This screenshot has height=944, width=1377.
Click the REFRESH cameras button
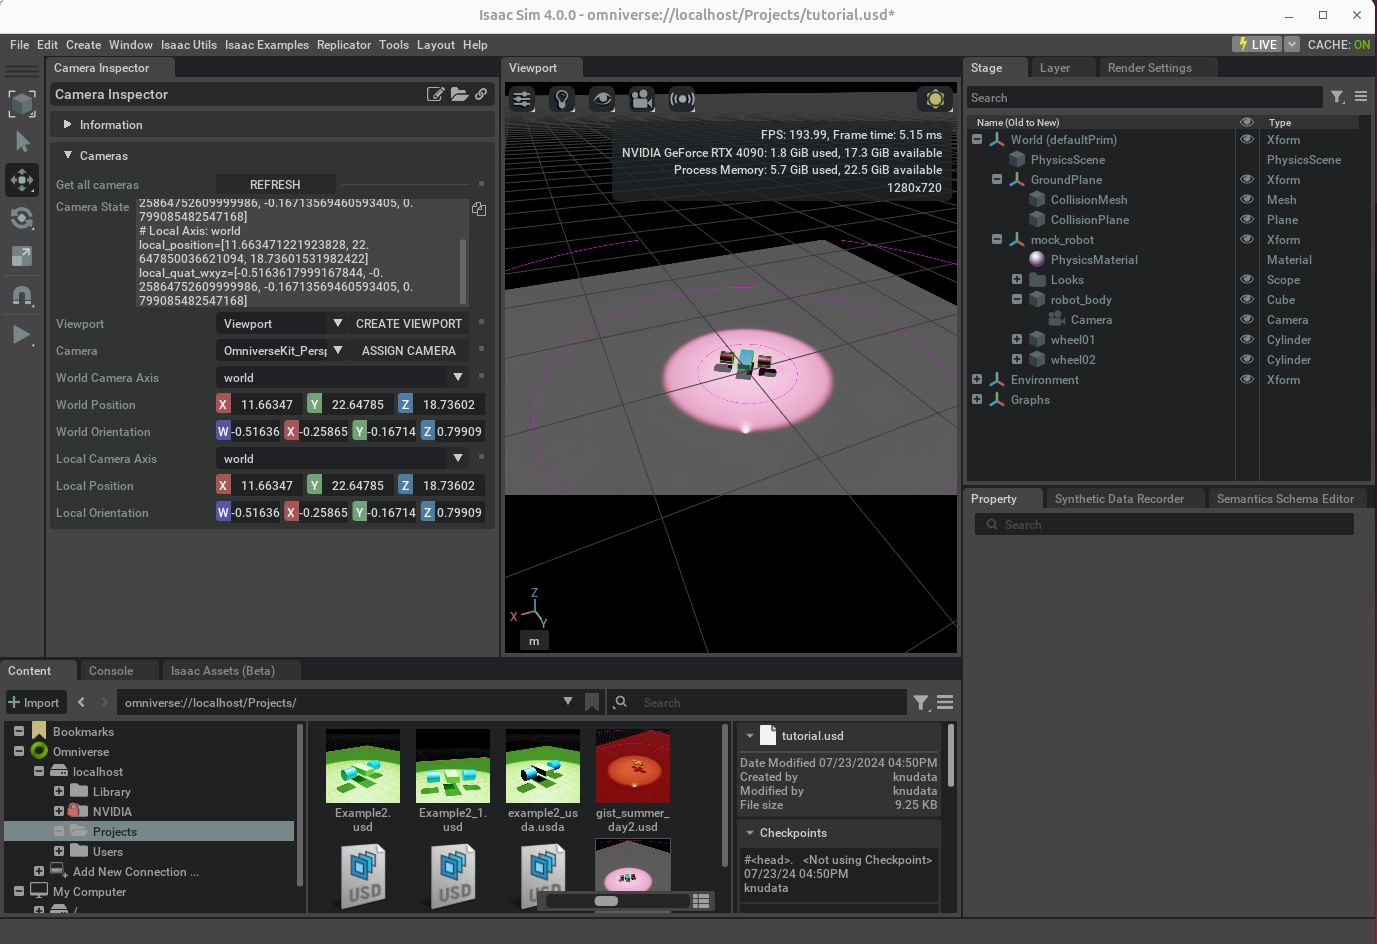[275, 185]
